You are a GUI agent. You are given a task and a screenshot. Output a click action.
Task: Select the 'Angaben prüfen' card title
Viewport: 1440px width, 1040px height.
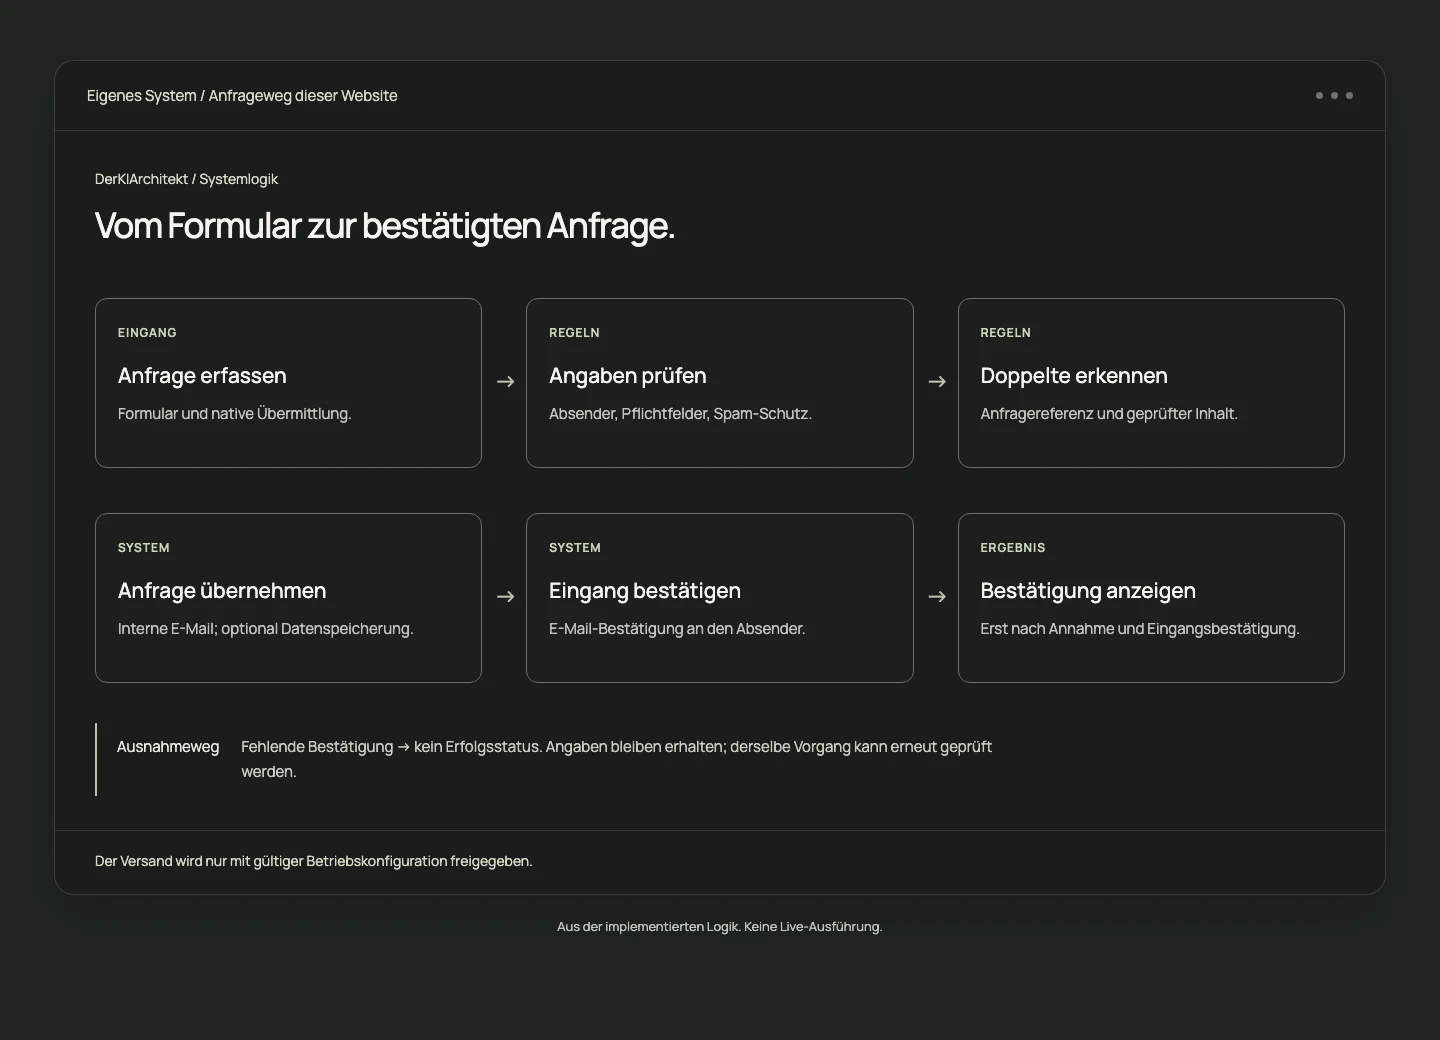click(628, 376)
